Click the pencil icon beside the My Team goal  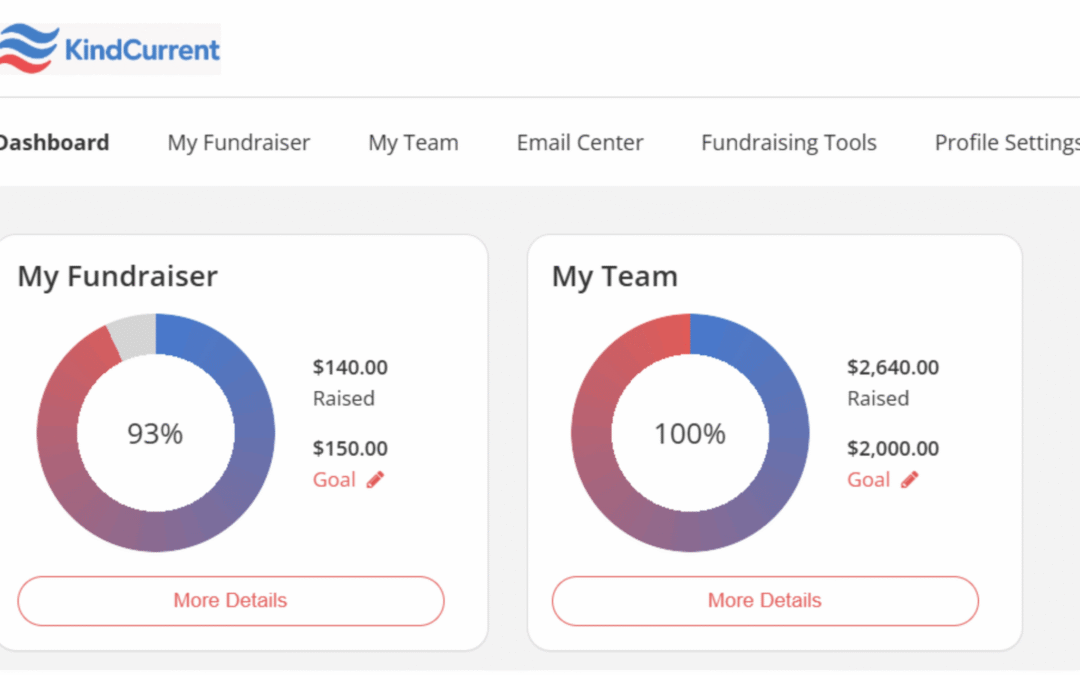pos(909,480)
